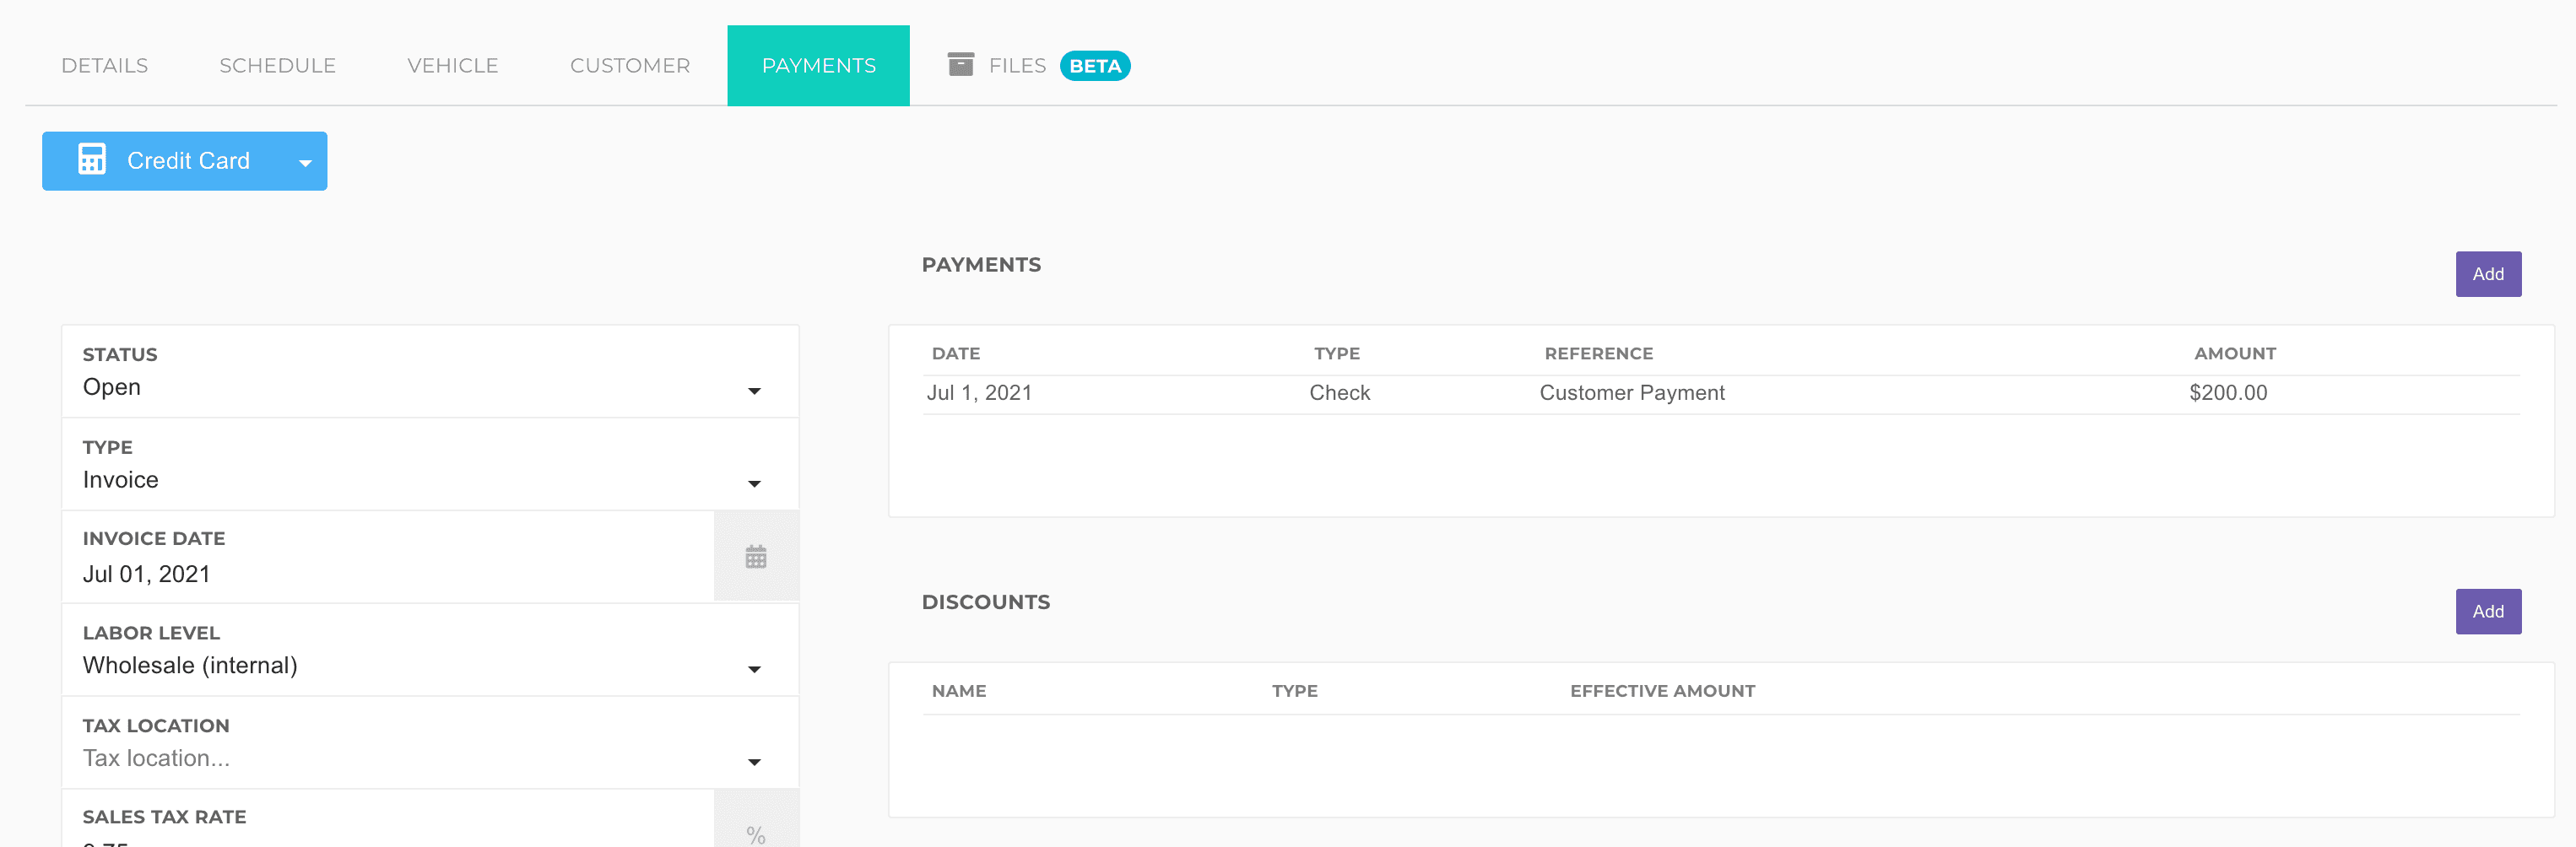Select the Customer tab
The height and width of the screenshot is (847, 2576).
coord(630,66)
